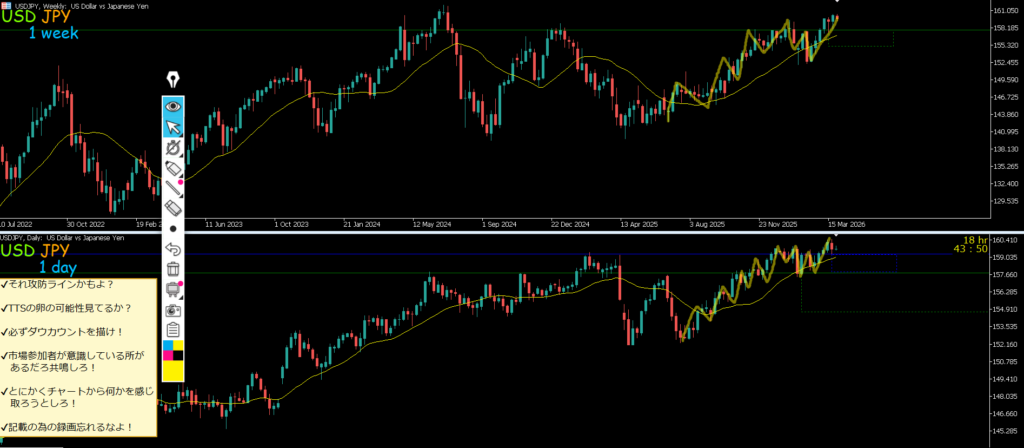Click the '1 week' label
1024x448 pixels.
[54, 33]
